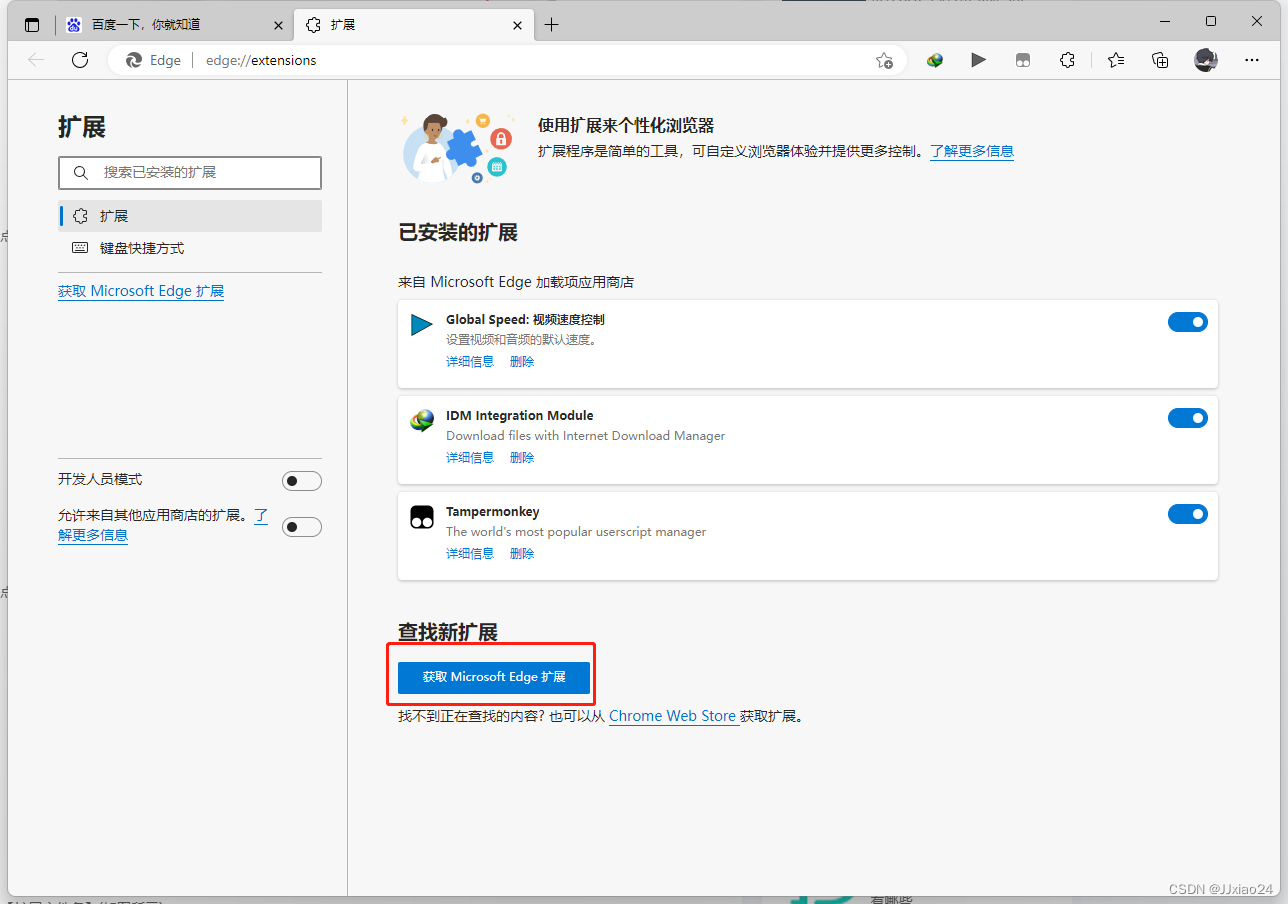Open a new tab with plus button
Screen dimensions: 1288x904
click(x=551, y=25)
